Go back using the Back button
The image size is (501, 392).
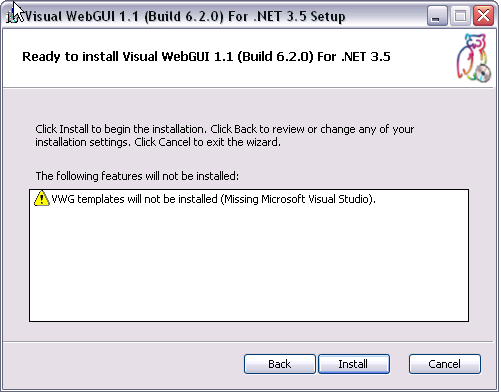279,364
